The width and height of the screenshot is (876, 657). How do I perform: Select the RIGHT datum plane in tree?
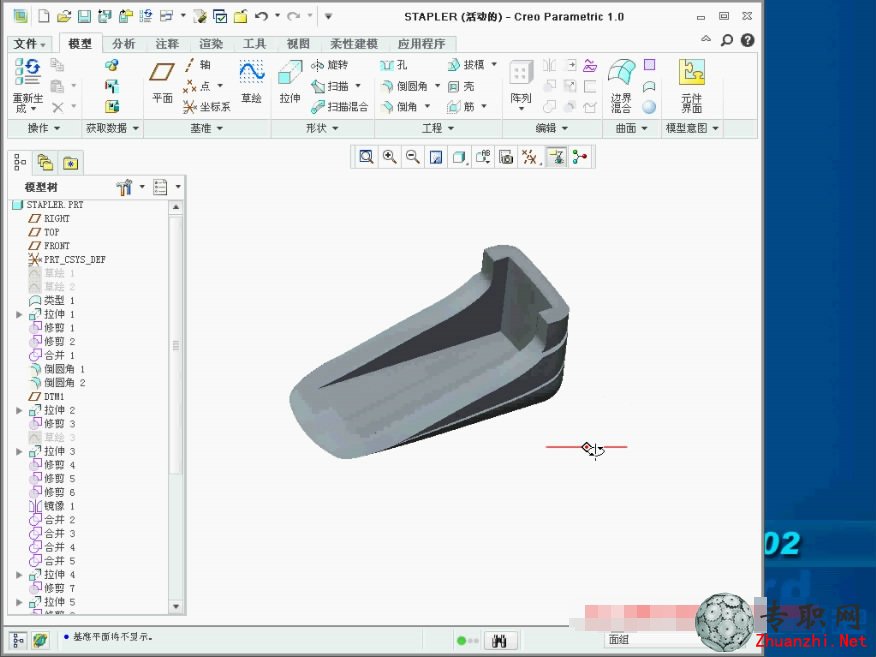(50, 218)
